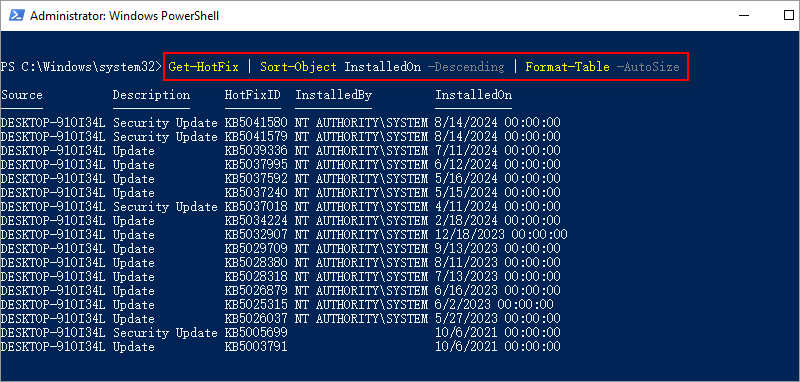Maximize the PowerShell window
Screen dimensions: 800x382
788,16
